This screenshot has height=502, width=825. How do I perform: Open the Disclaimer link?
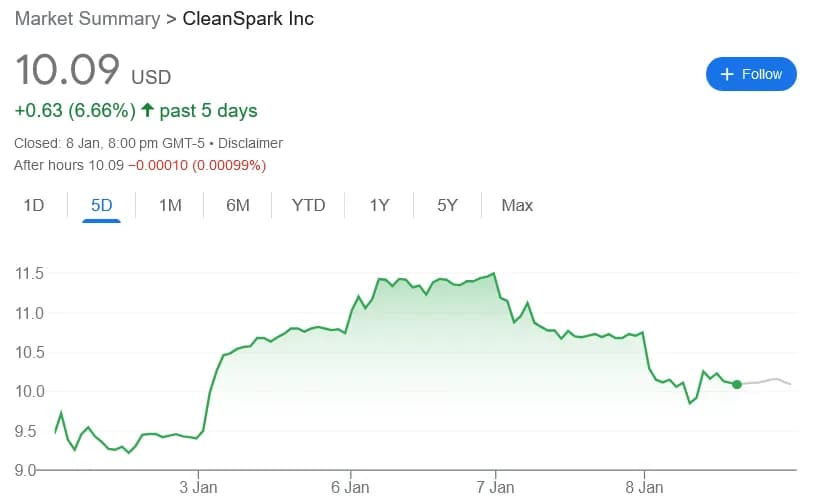pos(251,143)
